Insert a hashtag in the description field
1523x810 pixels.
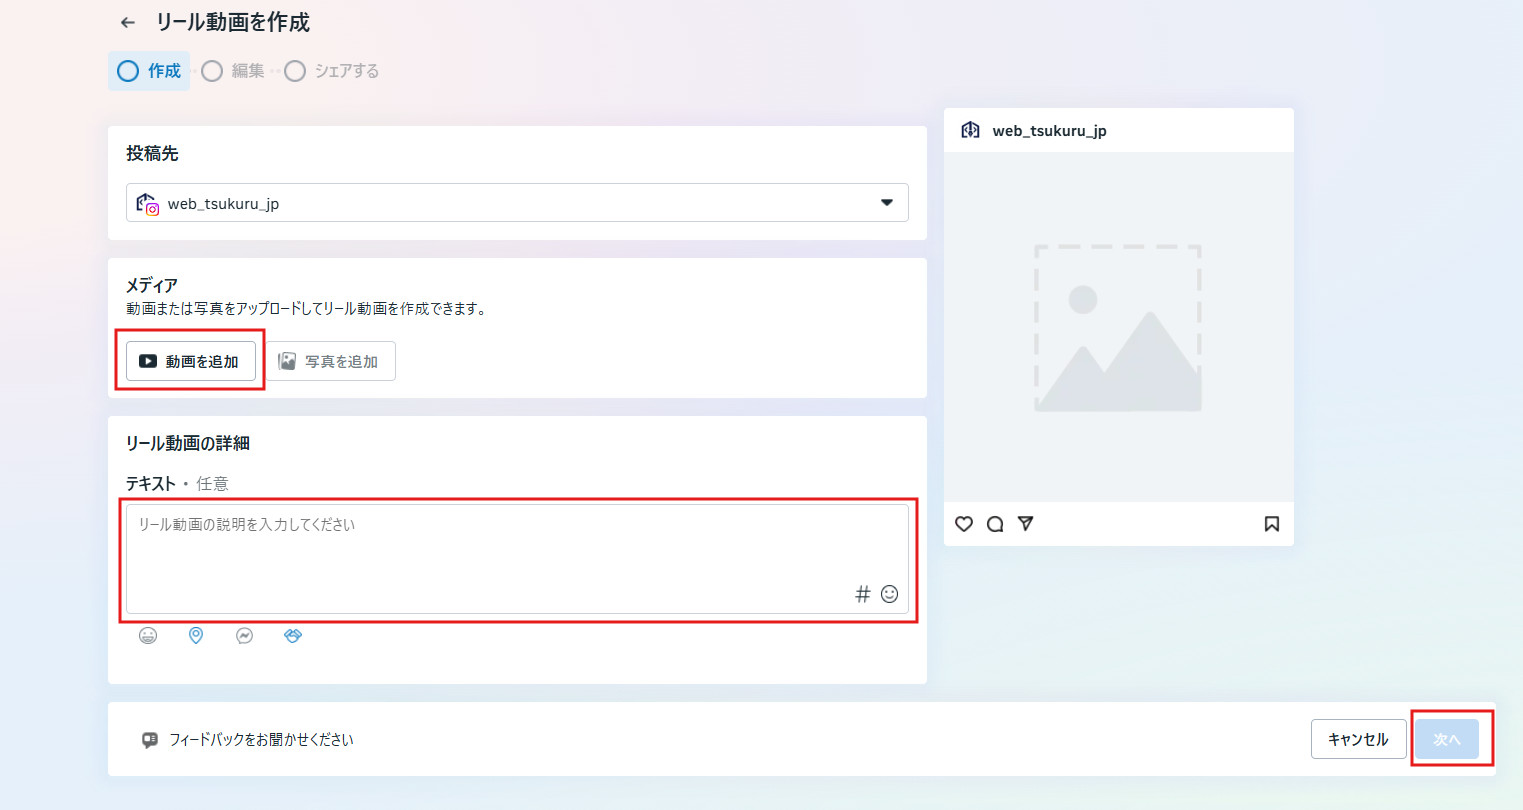pyautogui.click(x=861, y=593)
